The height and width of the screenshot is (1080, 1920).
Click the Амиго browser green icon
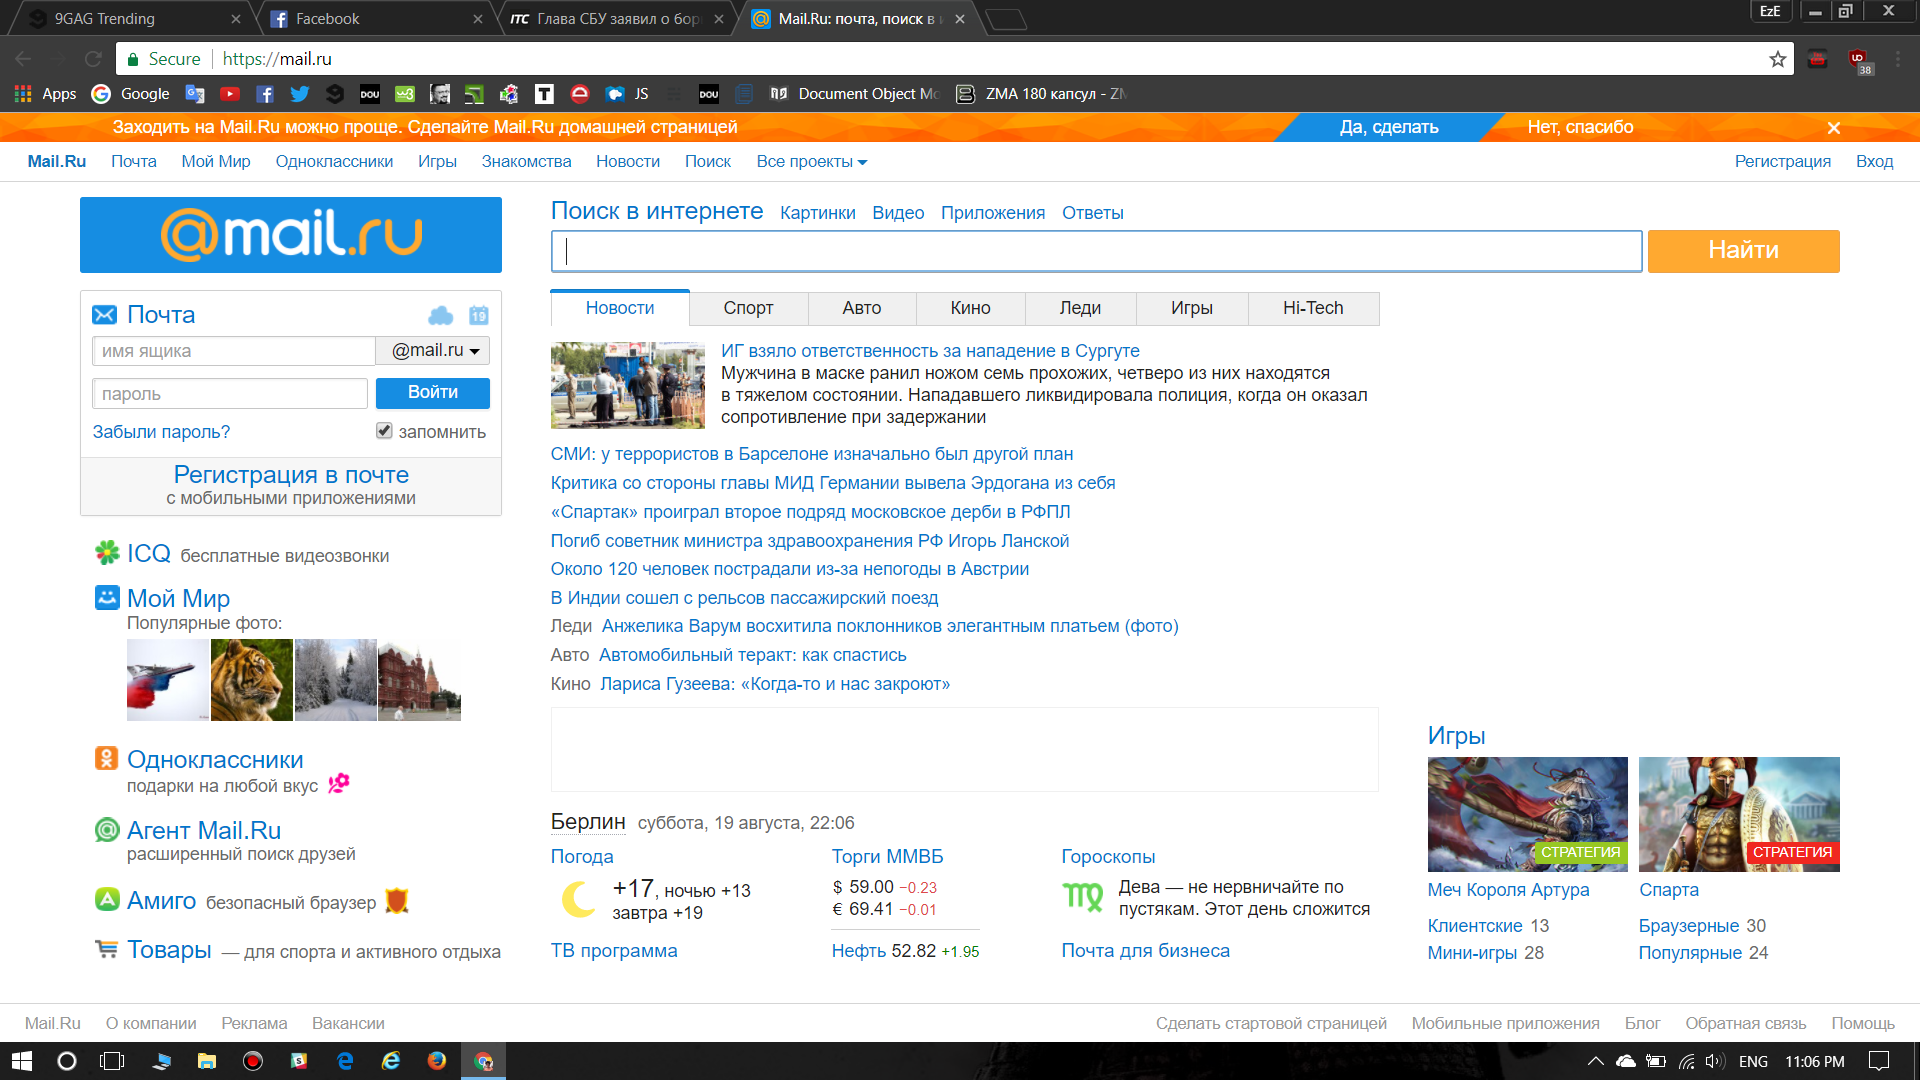[x=107, y=899]
